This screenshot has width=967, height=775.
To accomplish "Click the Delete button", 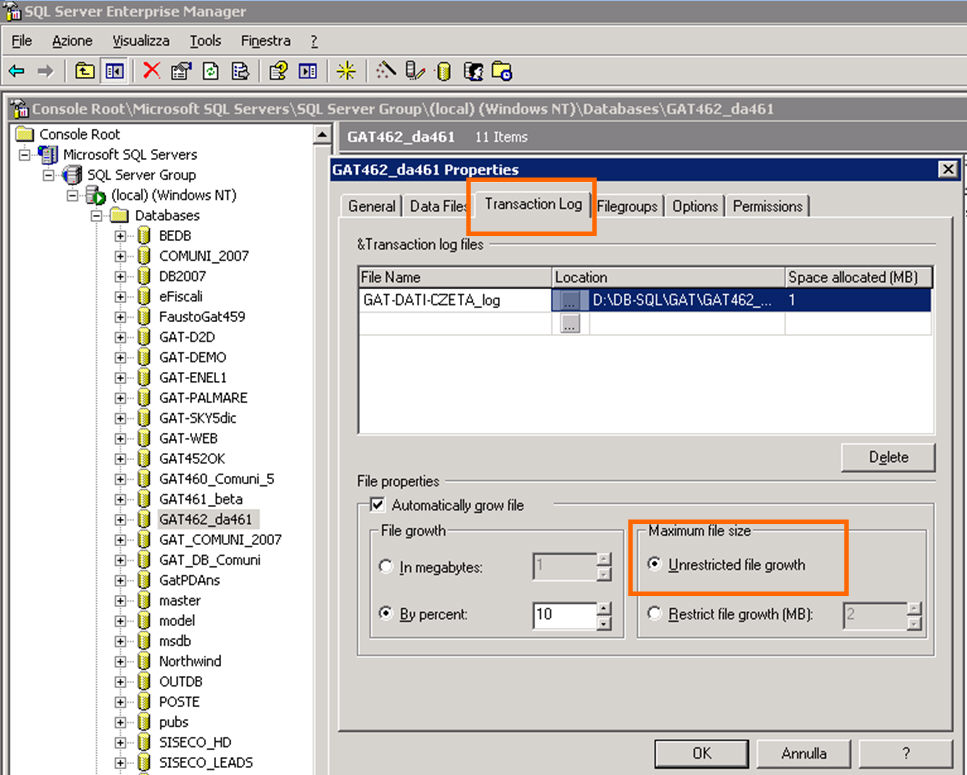I will [888, 457].
